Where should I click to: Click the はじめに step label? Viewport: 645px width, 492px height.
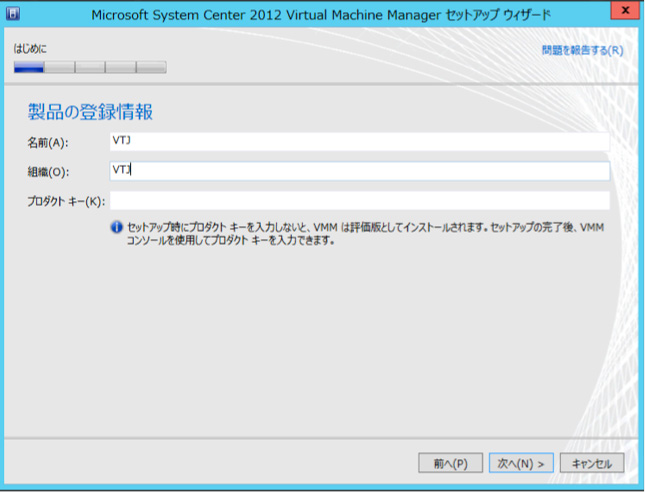coord(30,49)
